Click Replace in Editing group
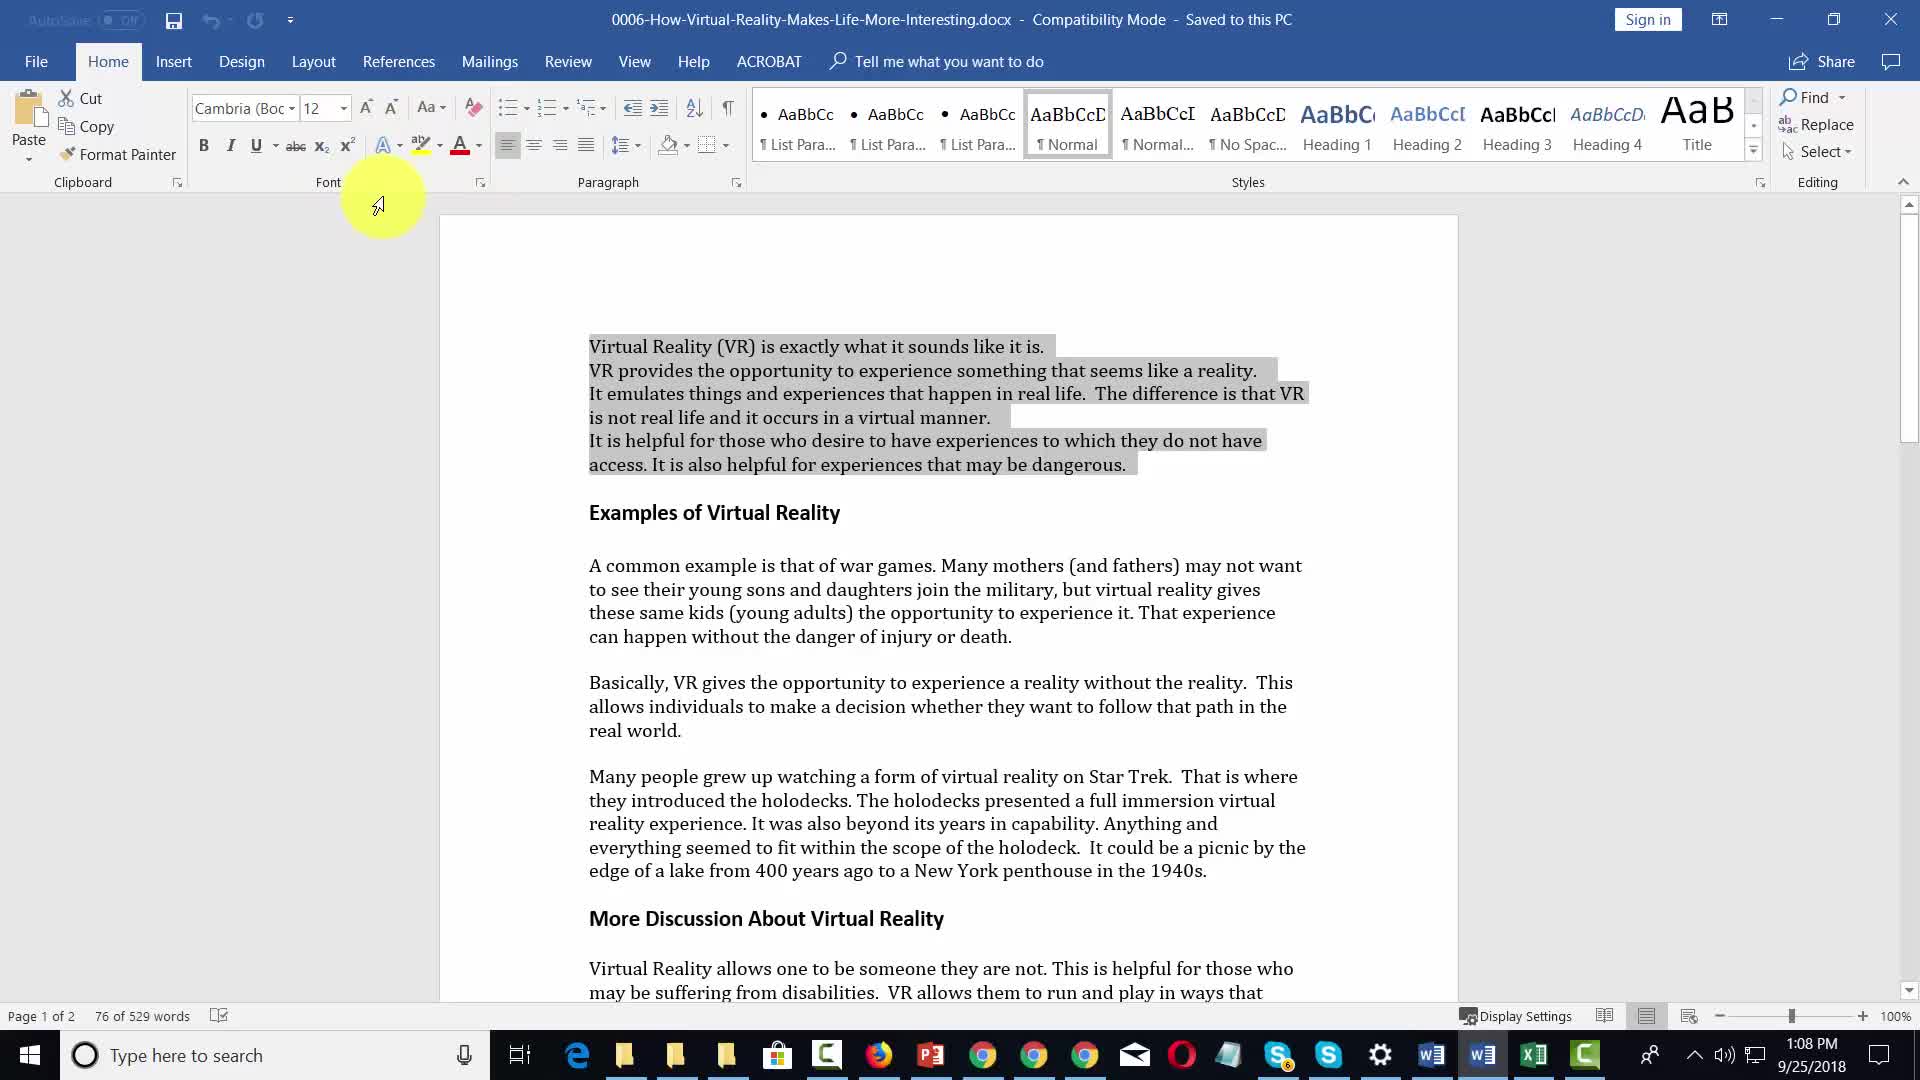 pyautogui.click(x=1816, y=124)
